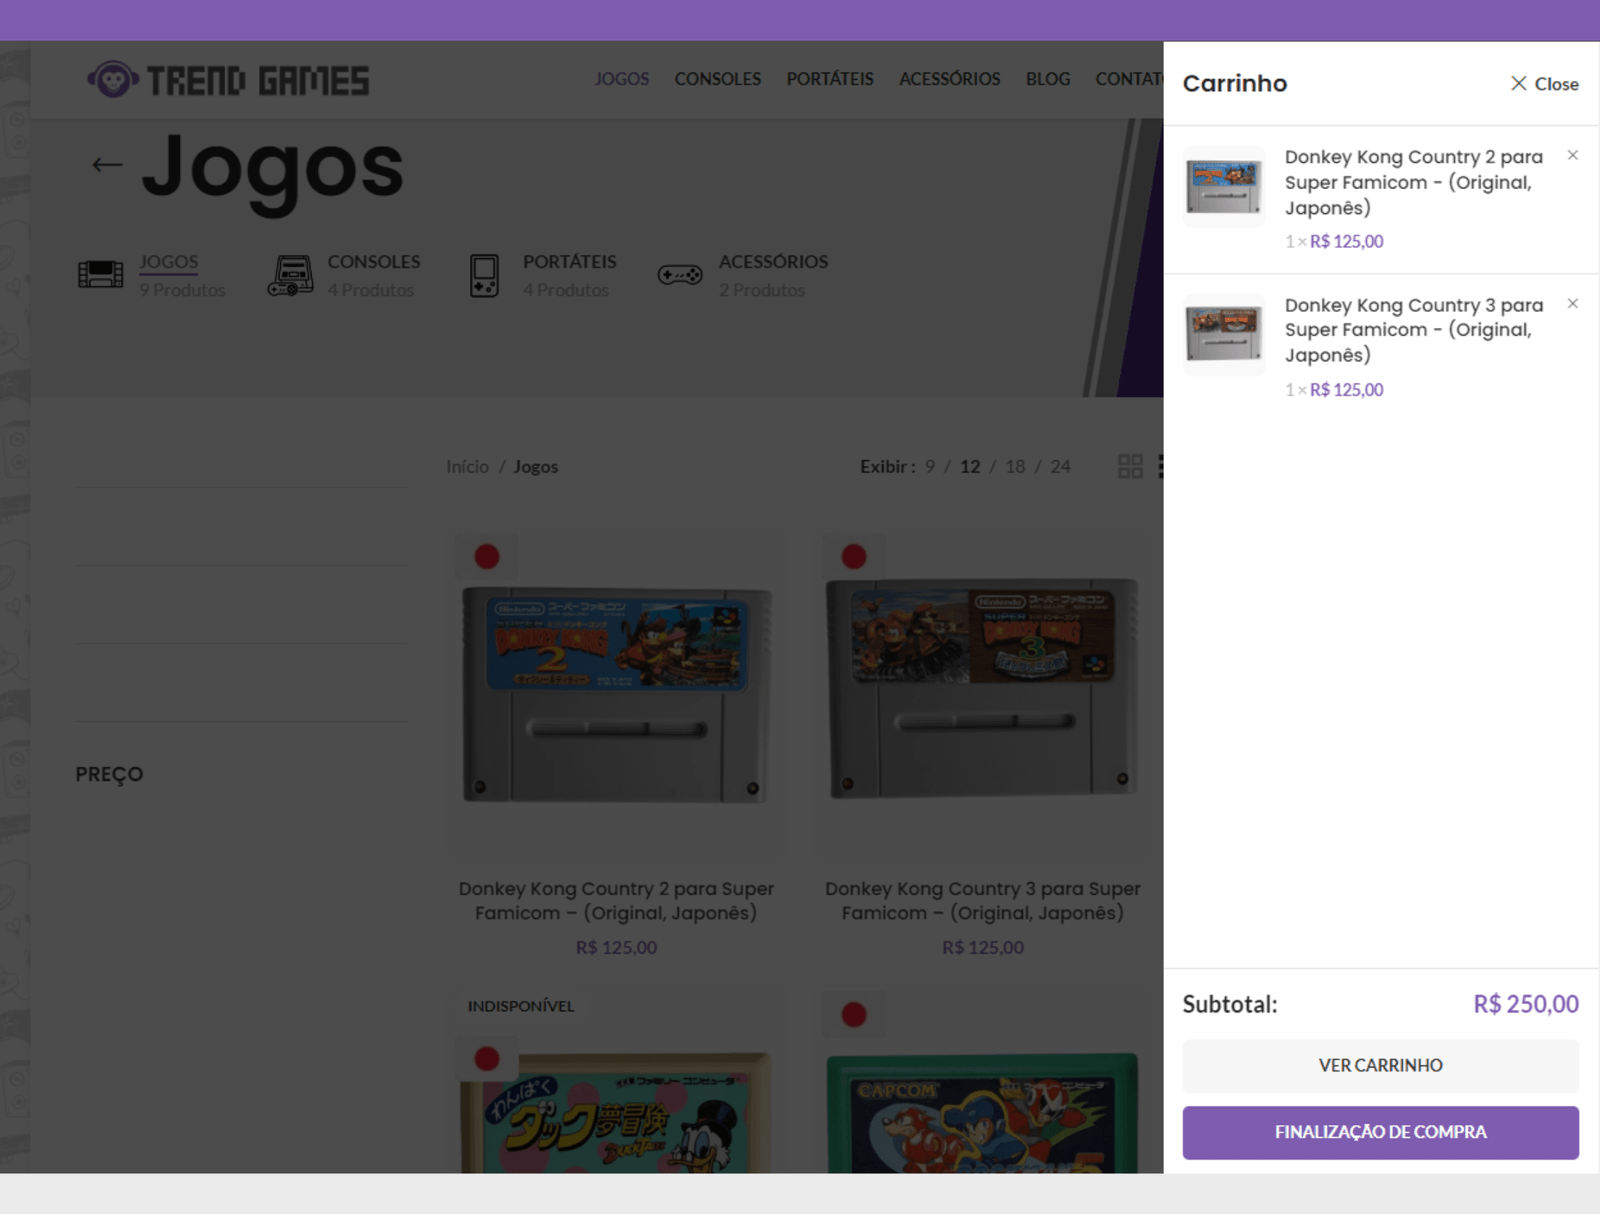This screenshot has height=1214, width=1600.
Task: Select the CONSOLES category icon
Action: point(290,274)
